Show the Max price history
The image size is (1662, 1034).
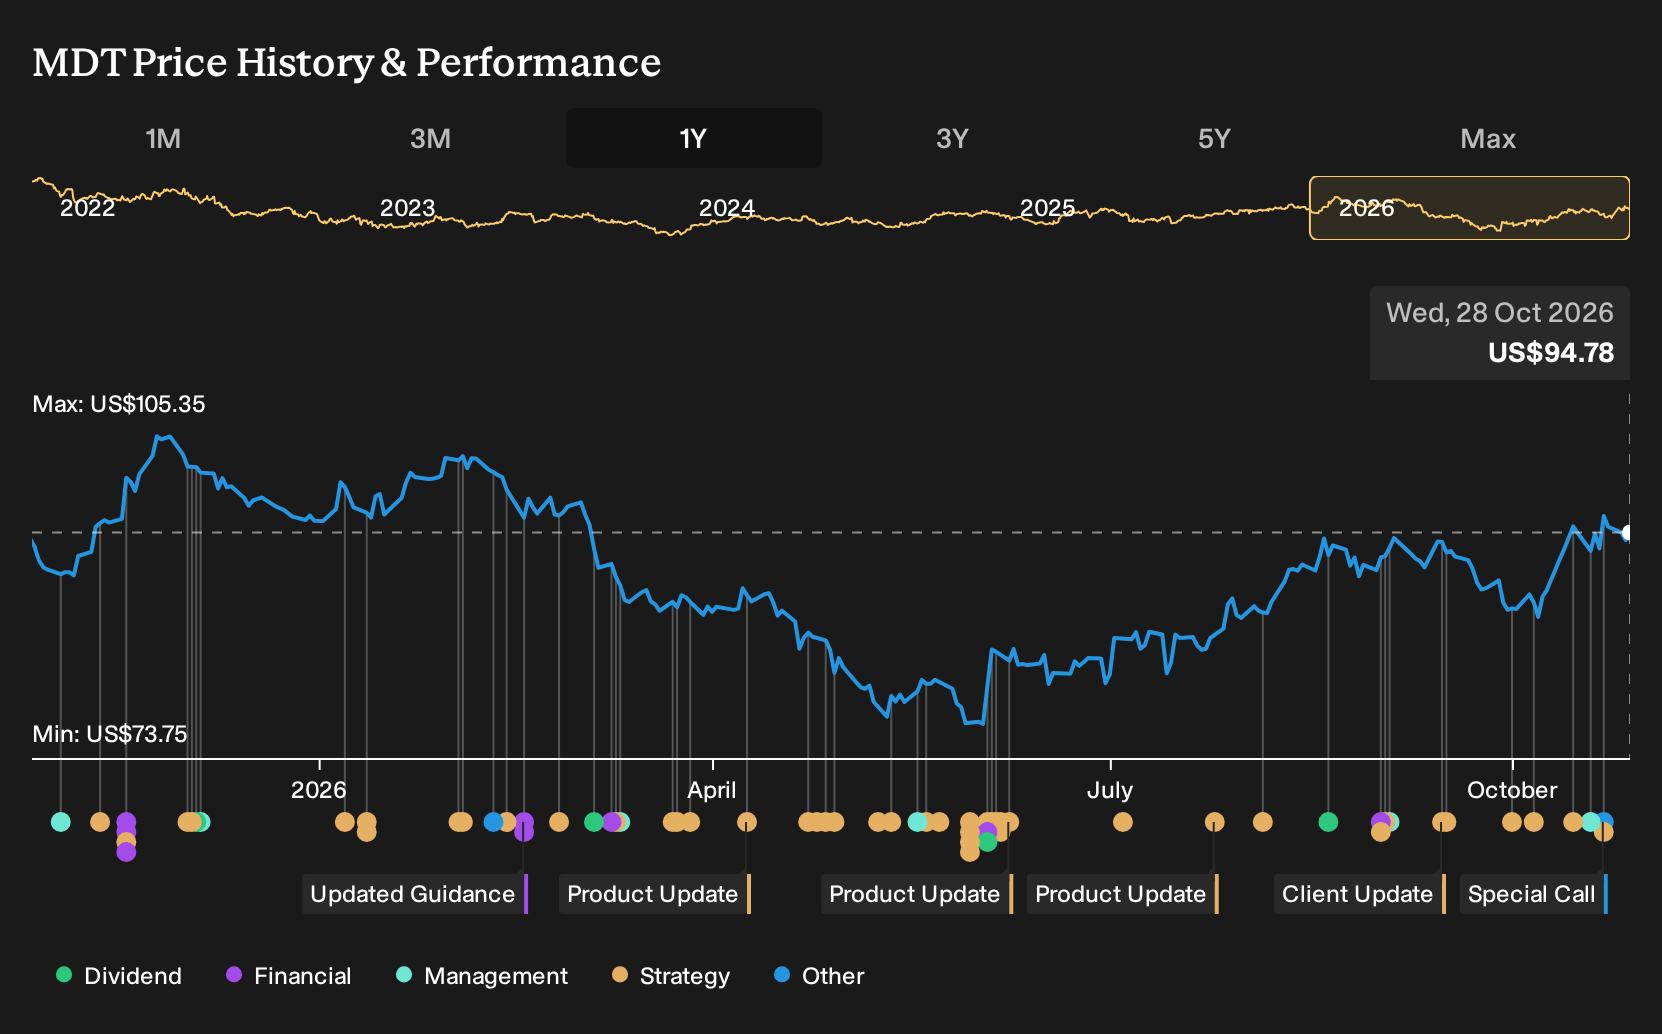[1488, 138]
